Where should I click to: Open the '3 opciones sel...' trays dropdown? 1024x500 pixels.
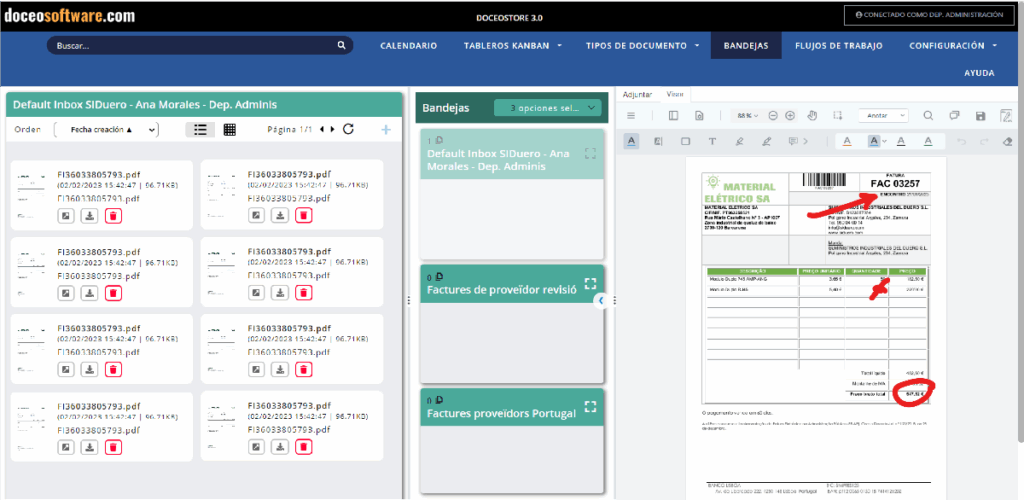pyautogui.click(x=547, y=108)
